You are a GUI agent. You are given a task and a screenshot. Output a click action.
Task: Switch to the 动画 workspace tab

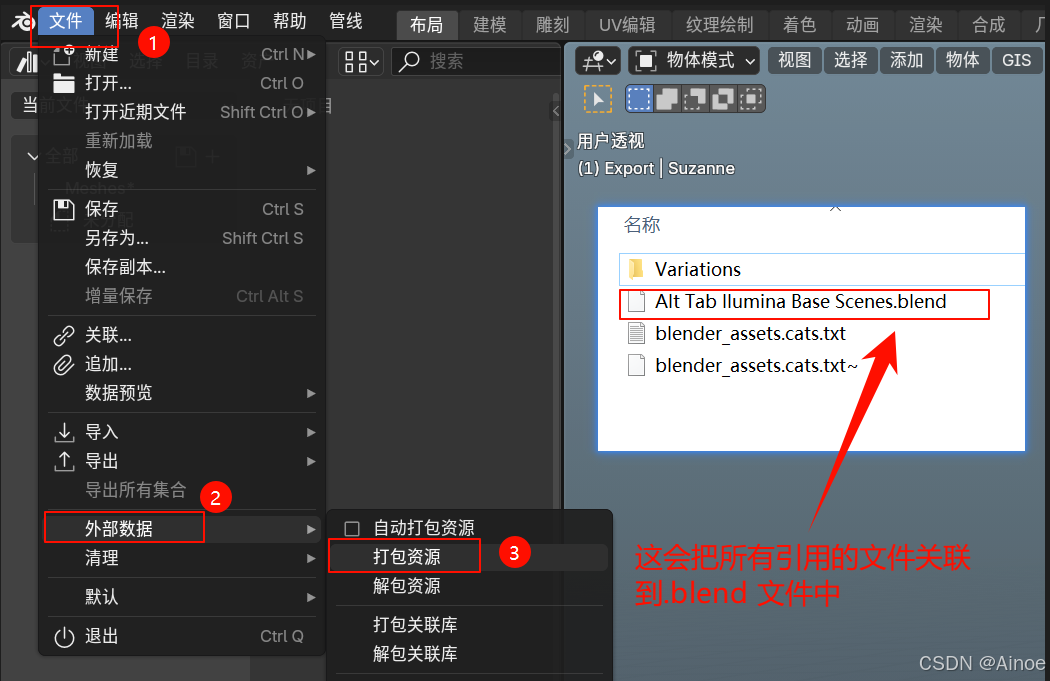tap(862, 25)
